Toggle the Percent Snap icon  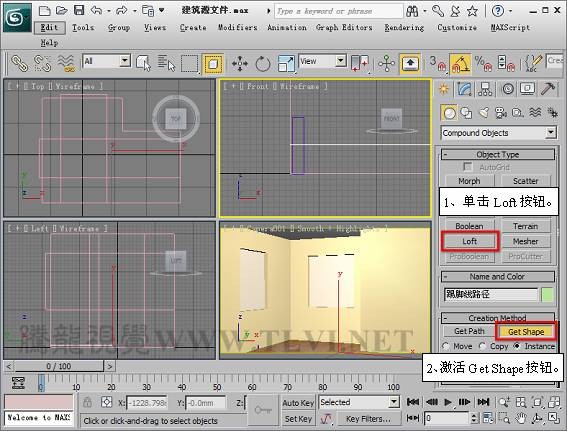tap(483, 63)
